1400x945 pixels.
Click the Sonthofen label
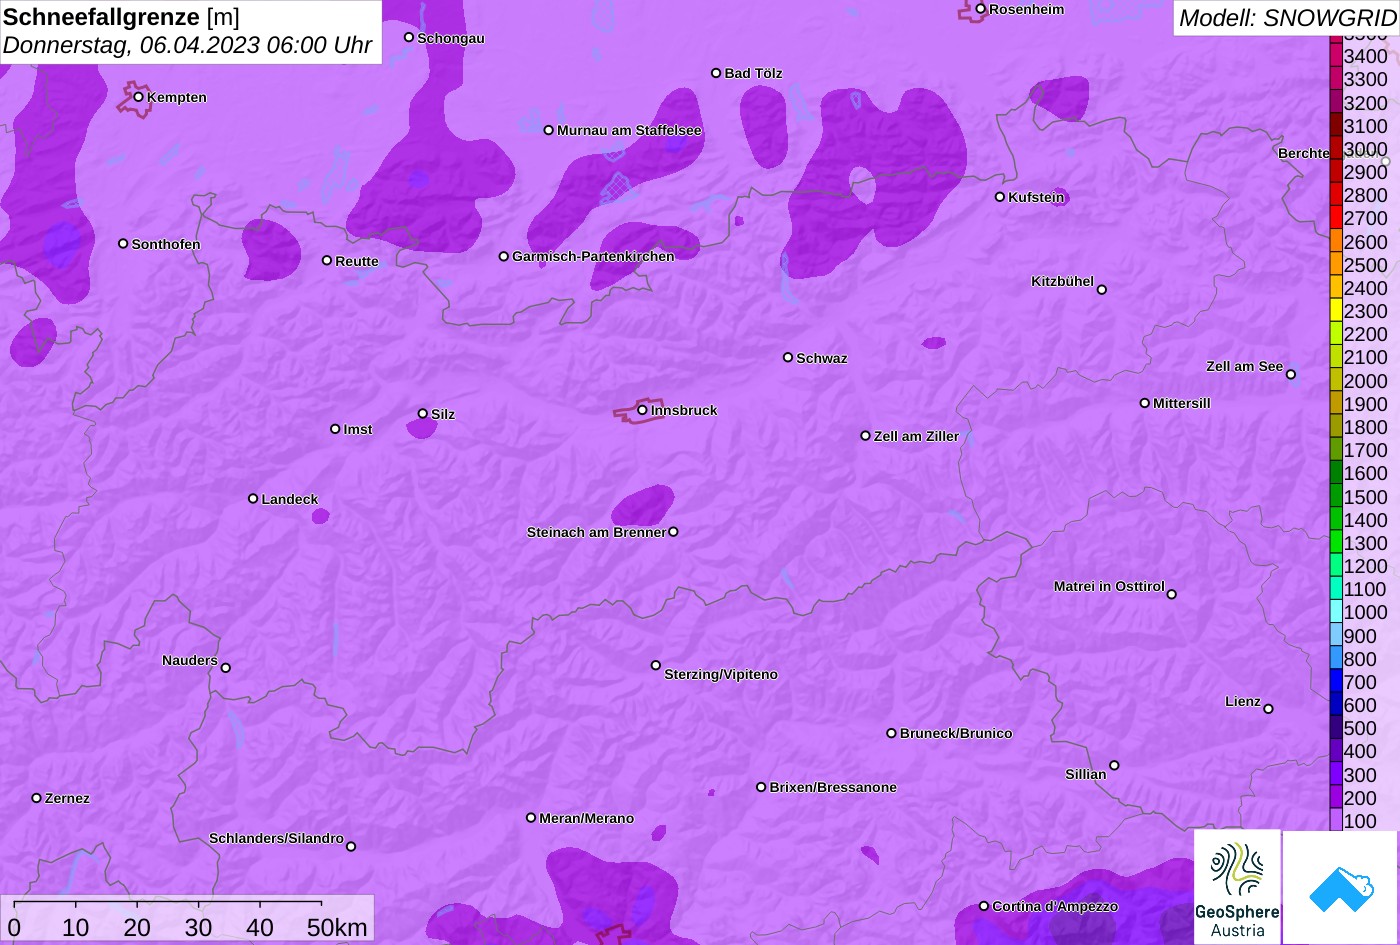tap(166, 244)
